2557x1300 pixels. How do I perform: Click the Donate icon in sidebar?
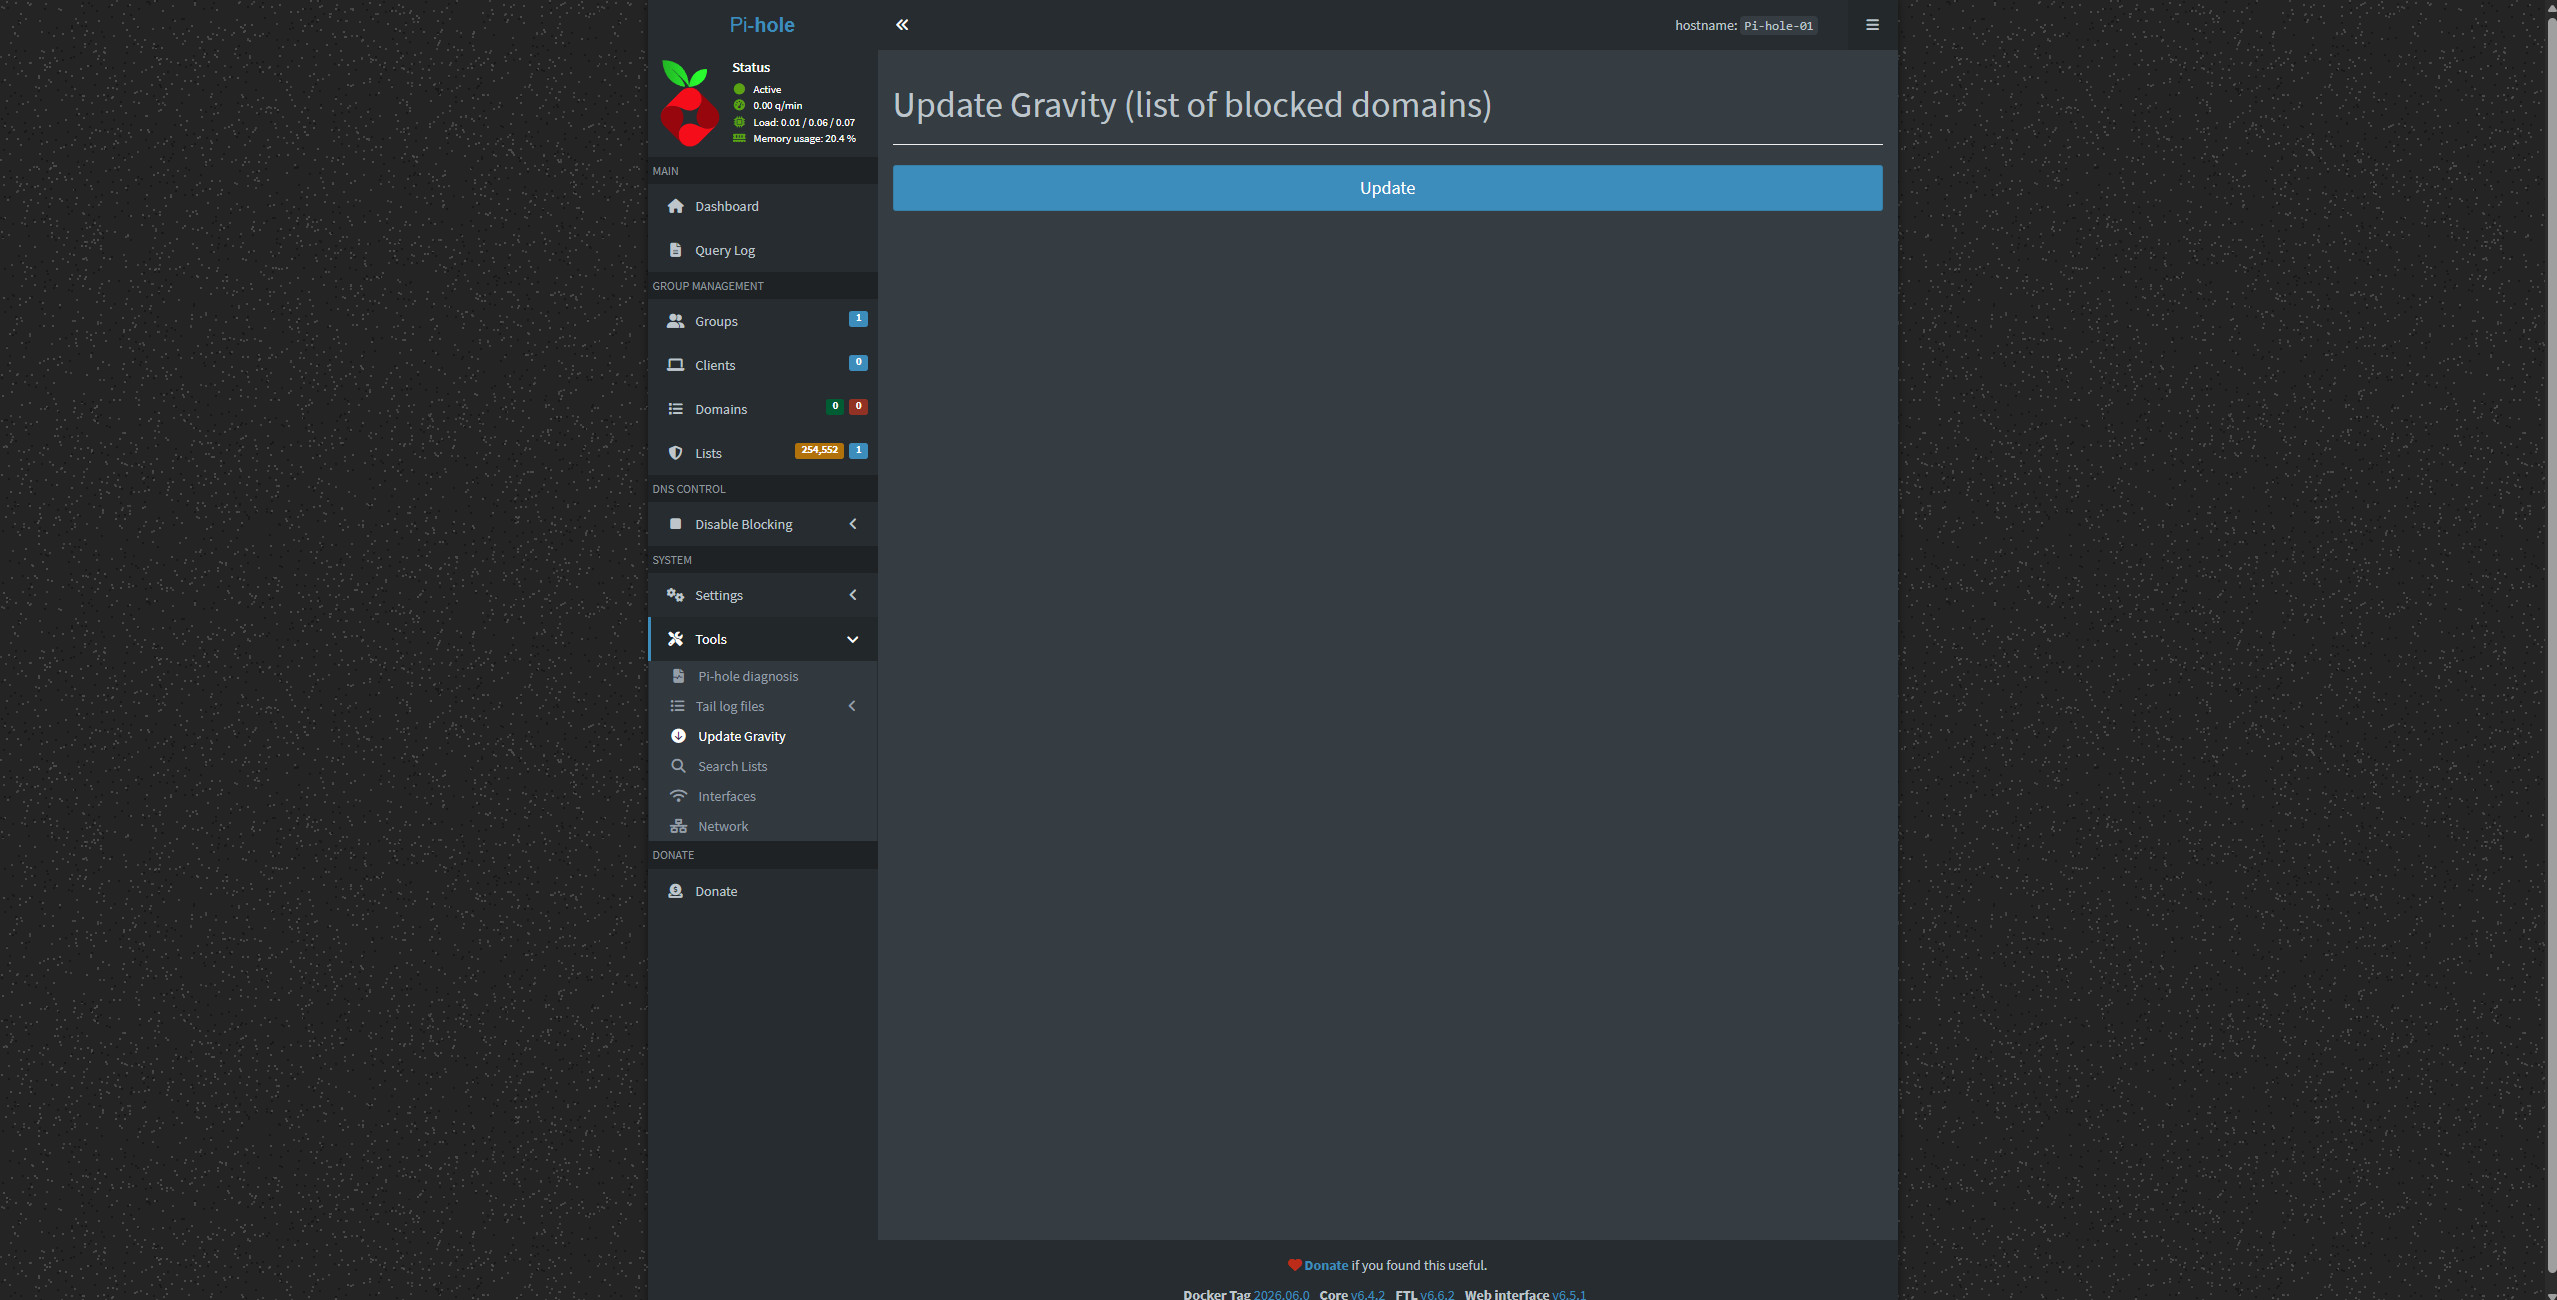[x=676, y=891]
